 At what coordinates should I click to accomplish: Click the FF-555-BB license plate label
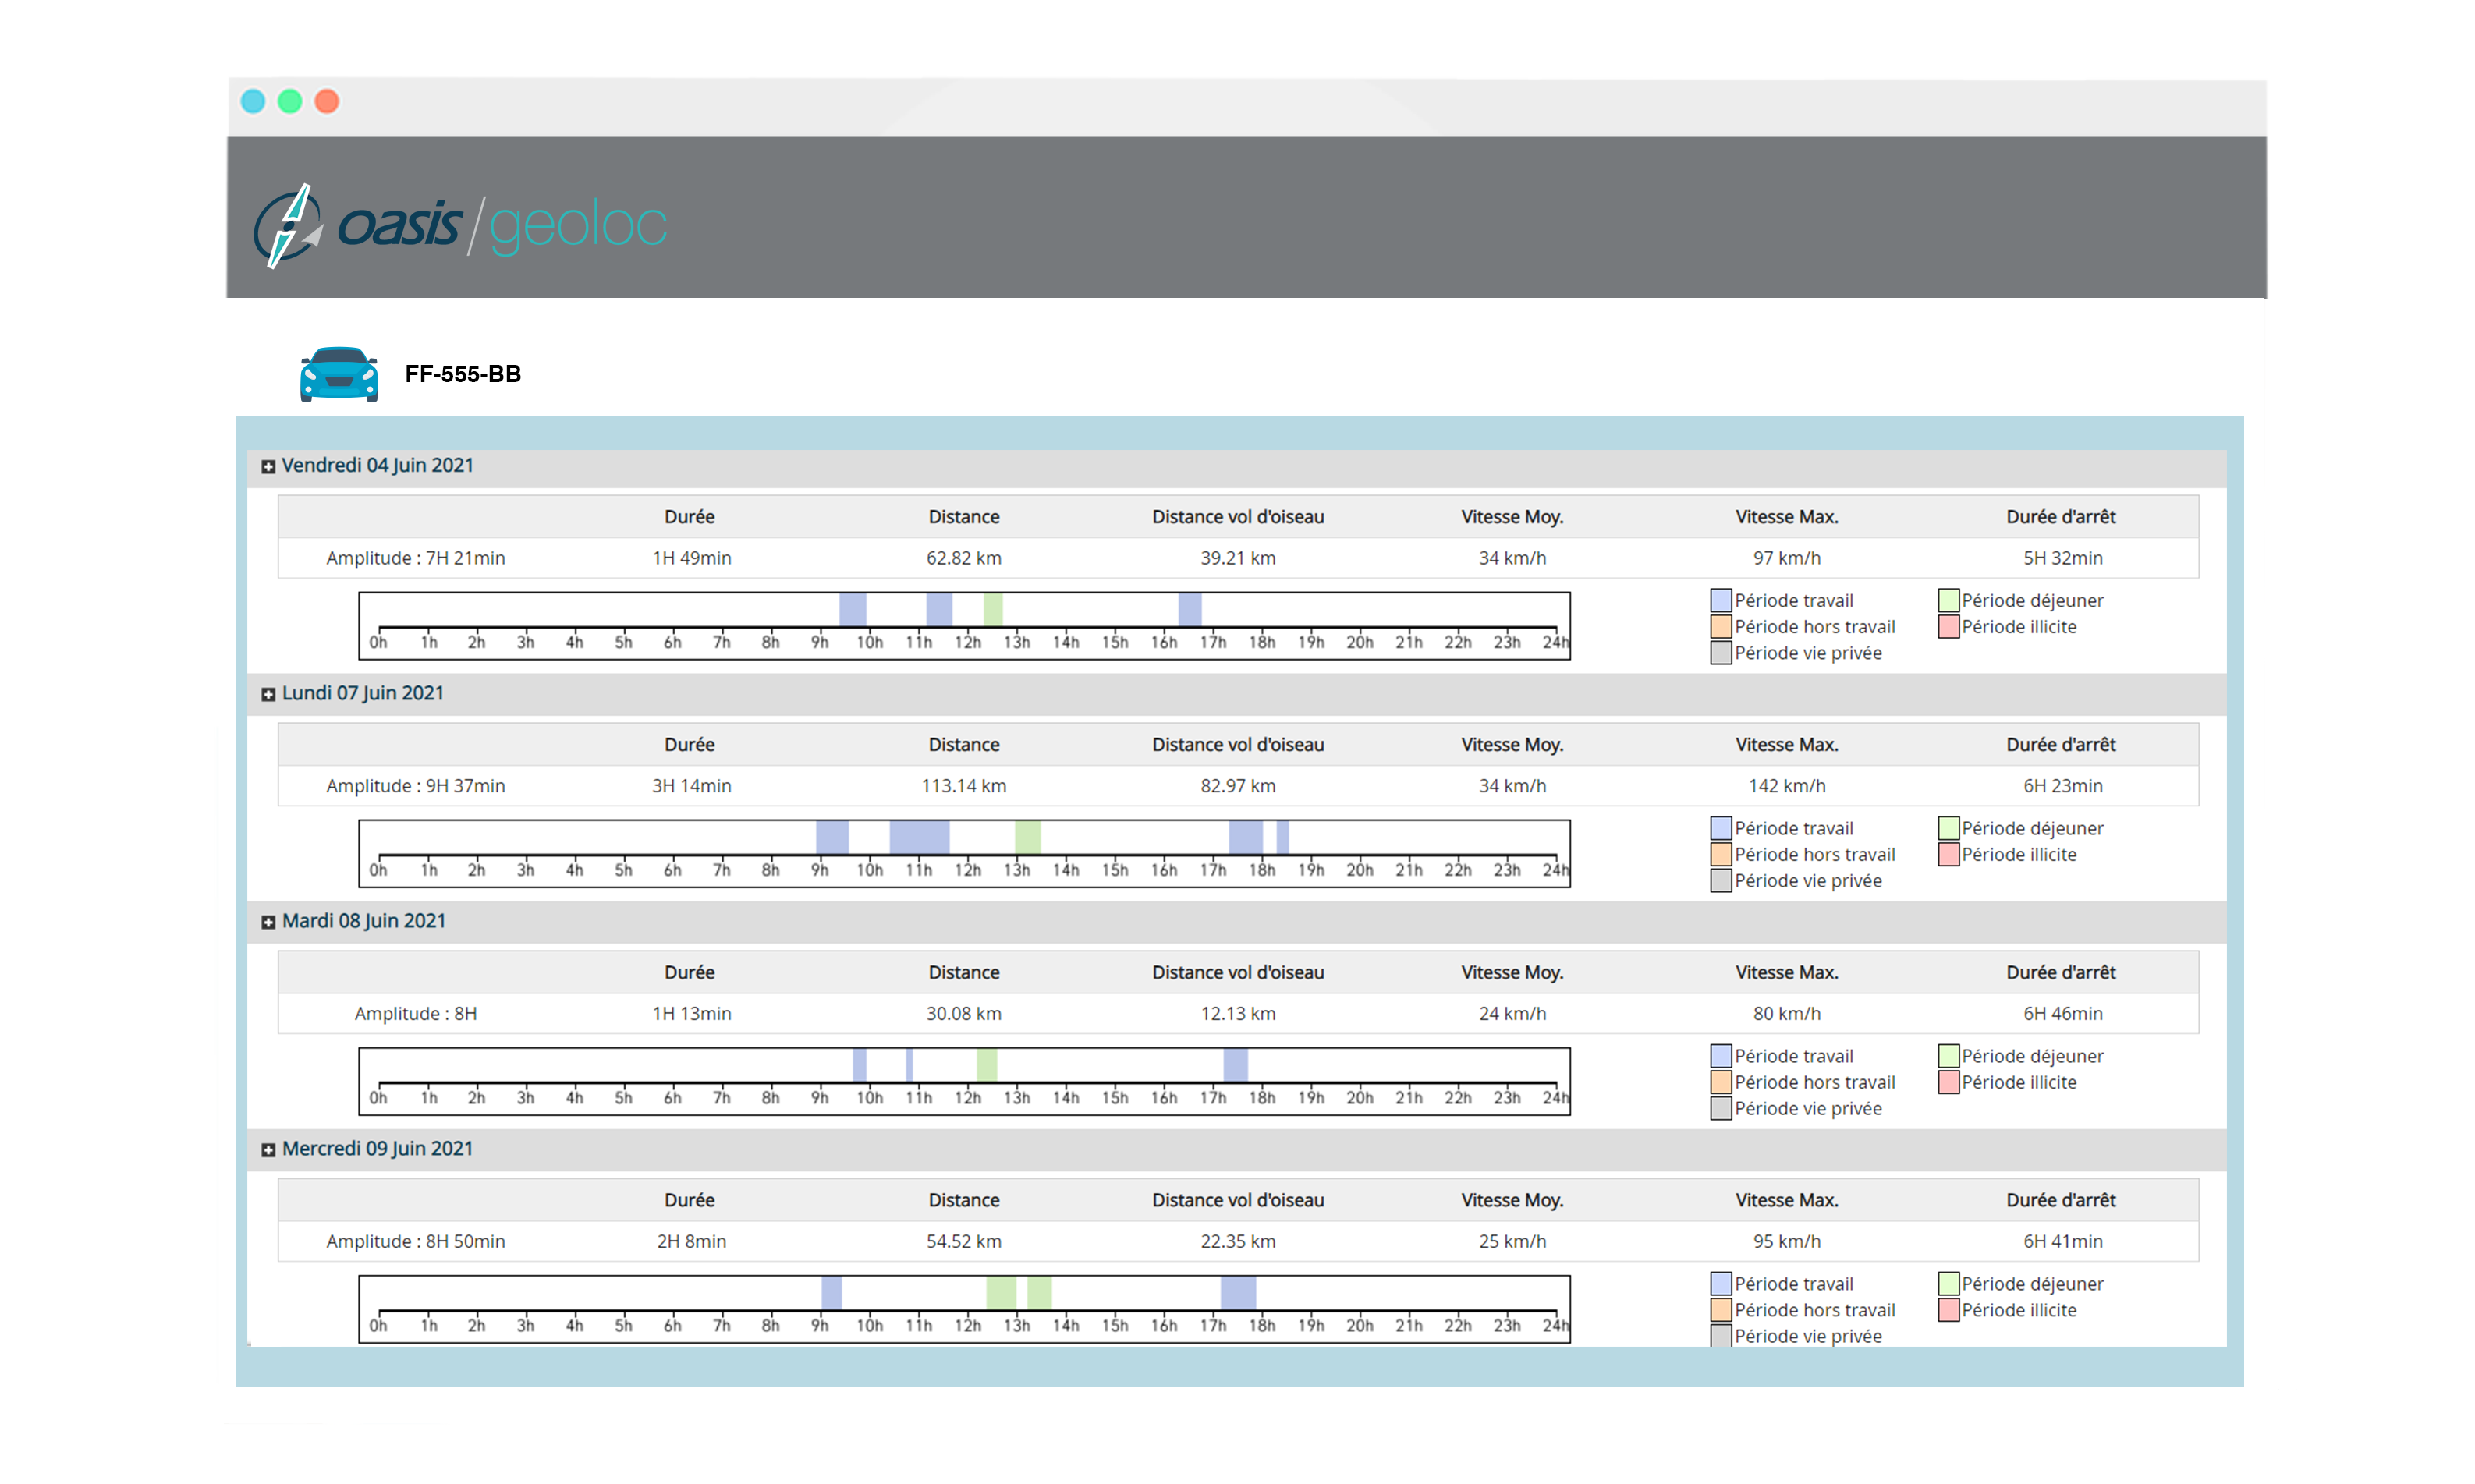463,374
